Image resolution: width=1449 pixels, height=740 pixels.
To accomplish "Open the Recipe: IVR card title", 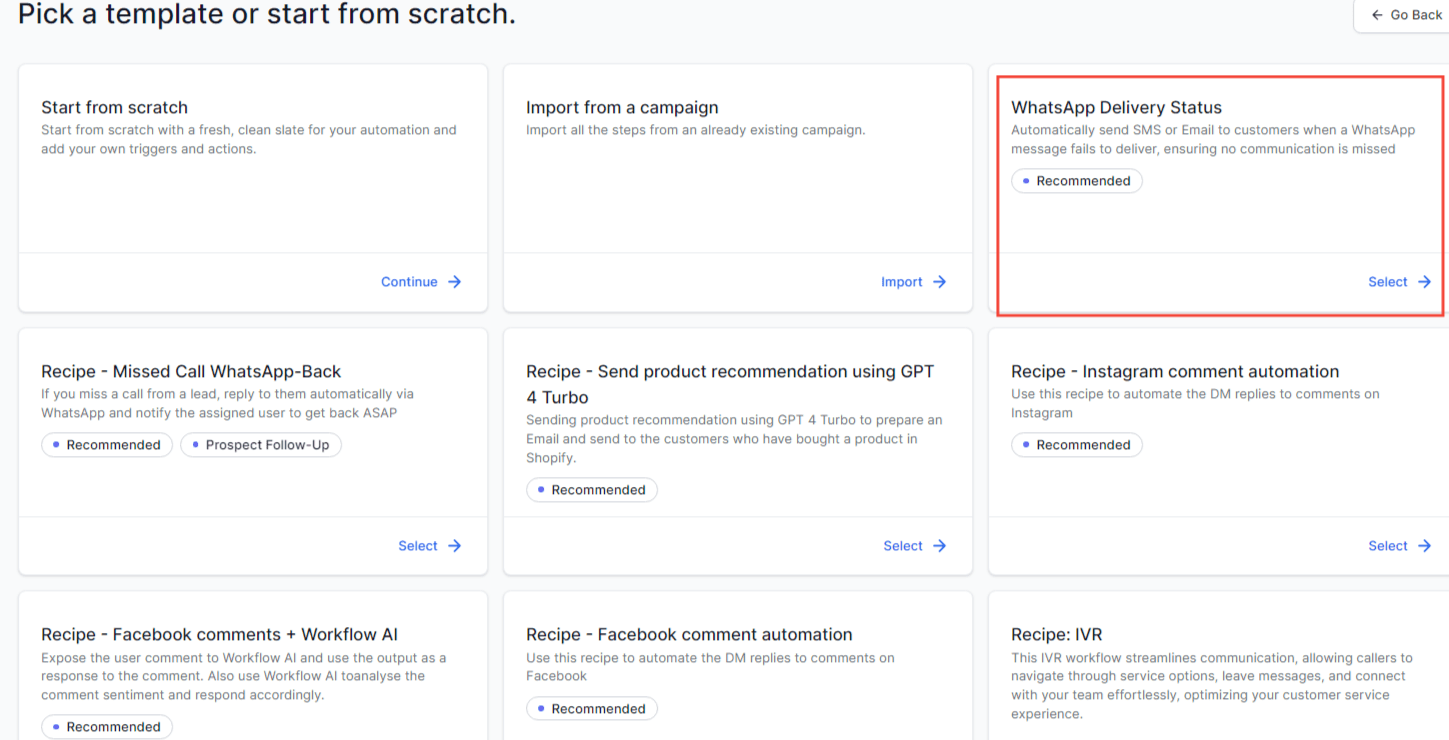I will pos(1056,635).
